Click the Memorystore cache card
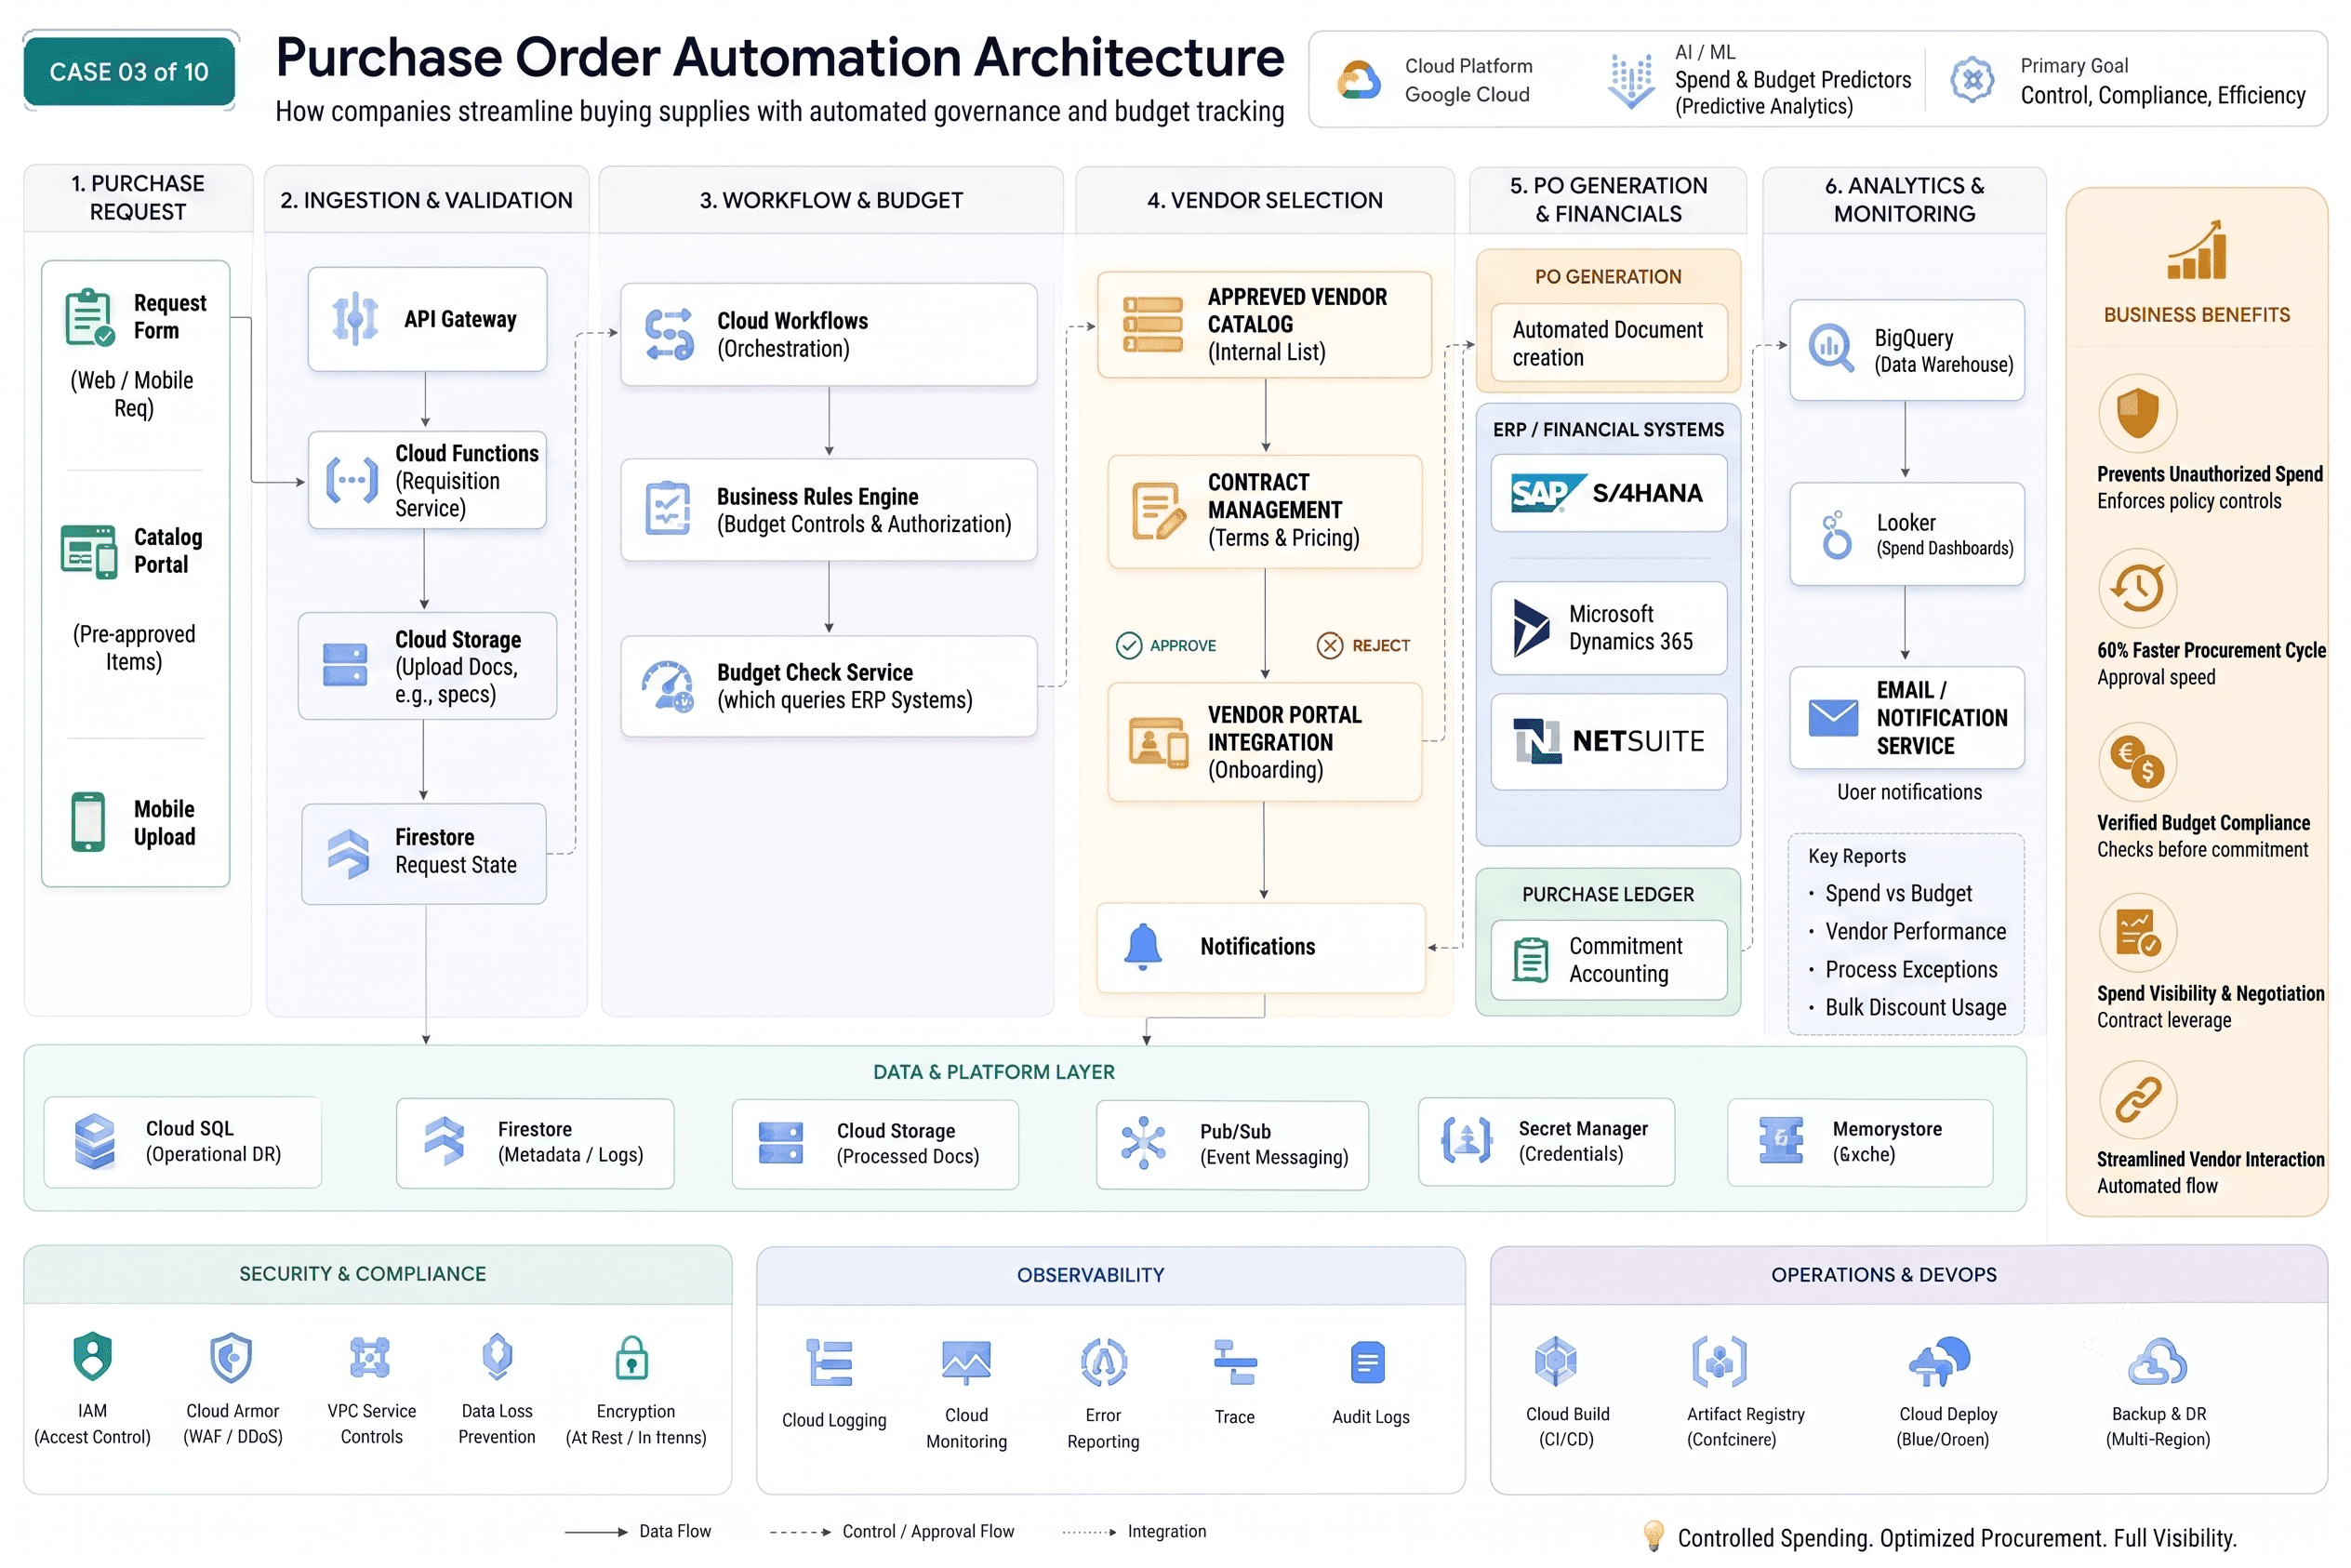Screen dimensions: 2351x1568 pyautogui.click(x=1859, y=1141)
